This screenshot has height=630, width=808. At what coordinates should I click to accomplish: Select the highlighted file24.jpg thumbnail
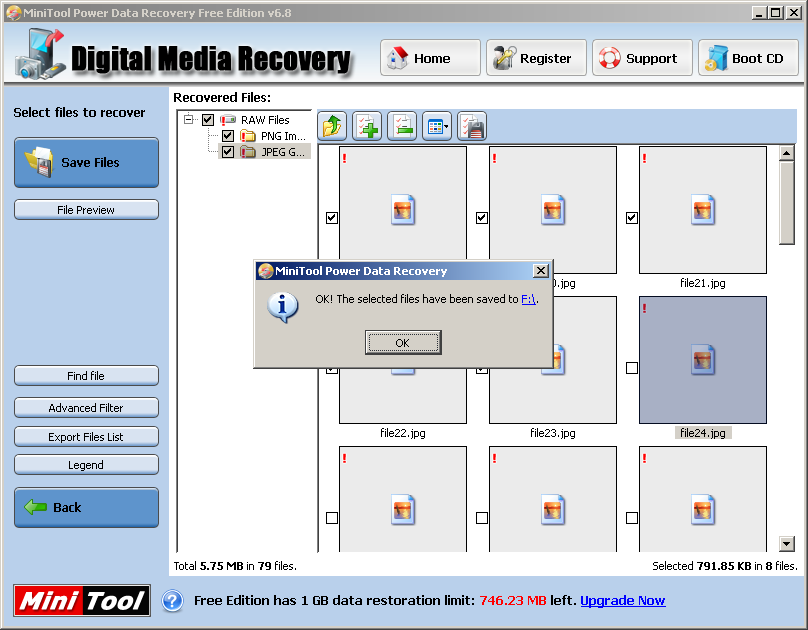coord(702,360)
